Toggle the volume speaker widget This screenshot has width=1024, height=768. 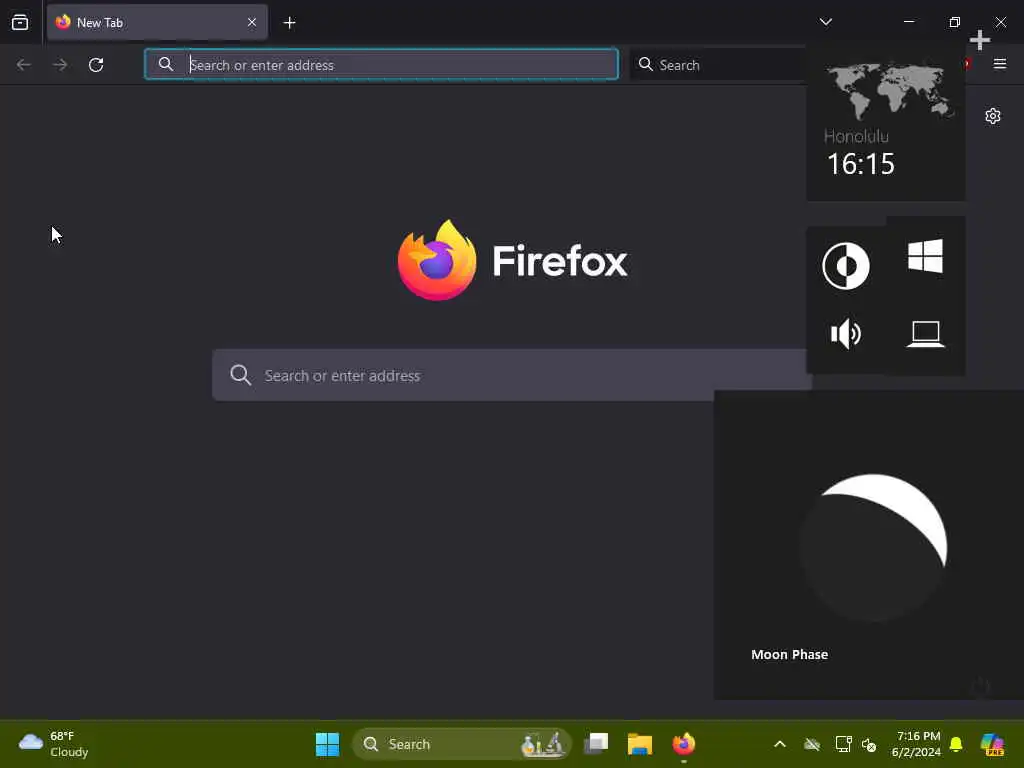click(846, 334)
